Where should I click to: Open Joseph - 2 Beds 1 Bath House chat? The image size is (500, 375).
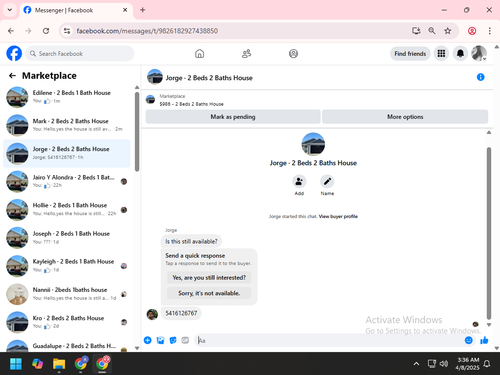[67, 238]
